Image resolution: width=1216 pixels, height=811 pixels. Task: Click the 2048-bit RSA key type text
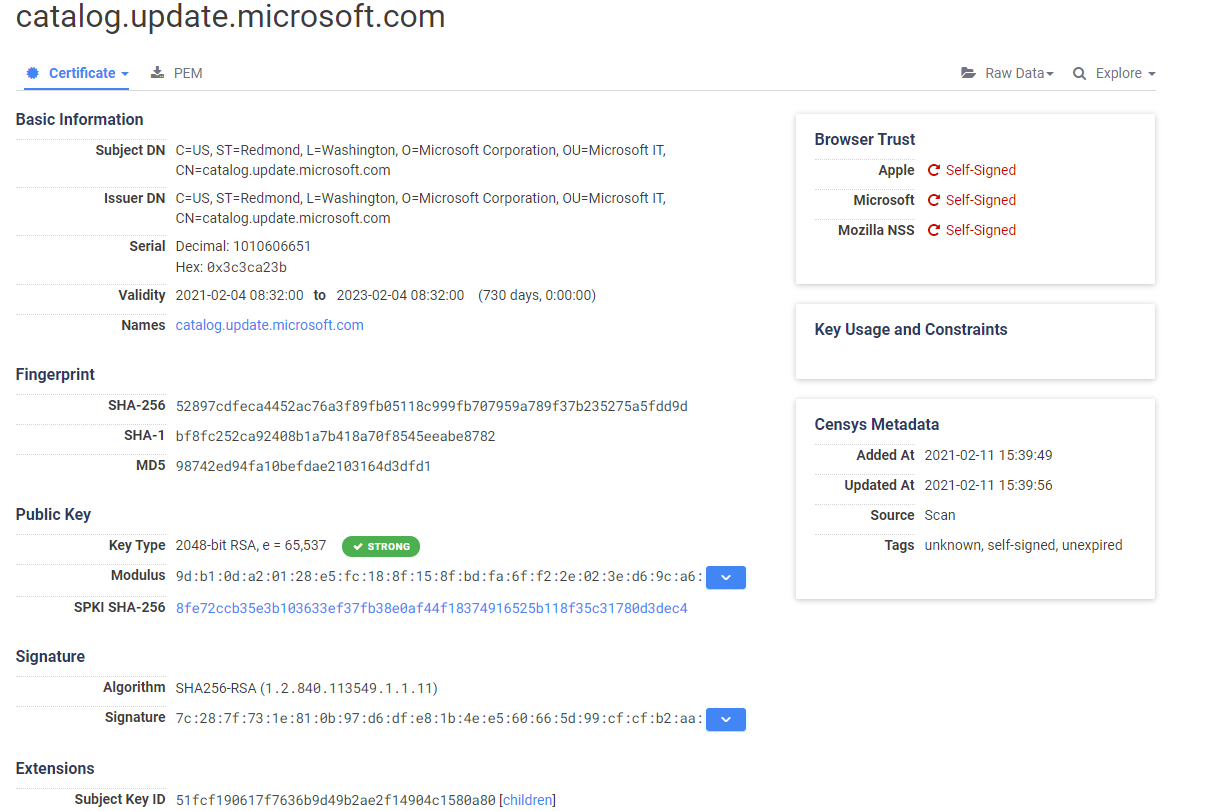(251, 545)
